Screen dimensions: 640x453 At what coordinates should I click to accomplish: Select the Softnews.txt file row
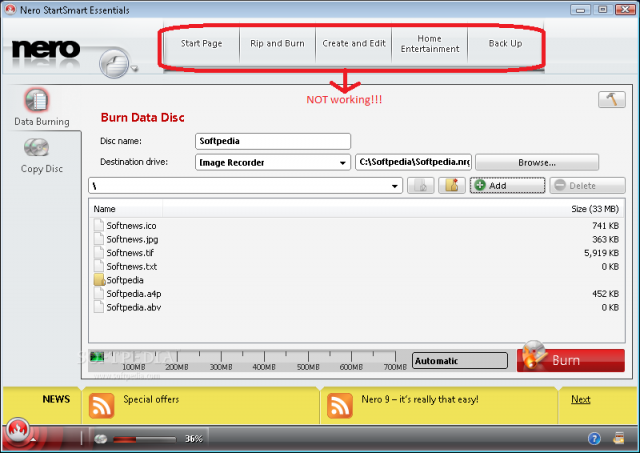click(x=356, y=266)
